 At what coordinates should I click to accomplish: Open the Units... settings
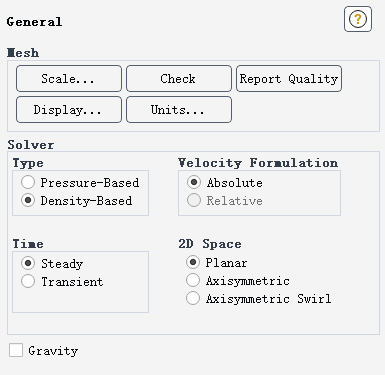coord(179,110)
